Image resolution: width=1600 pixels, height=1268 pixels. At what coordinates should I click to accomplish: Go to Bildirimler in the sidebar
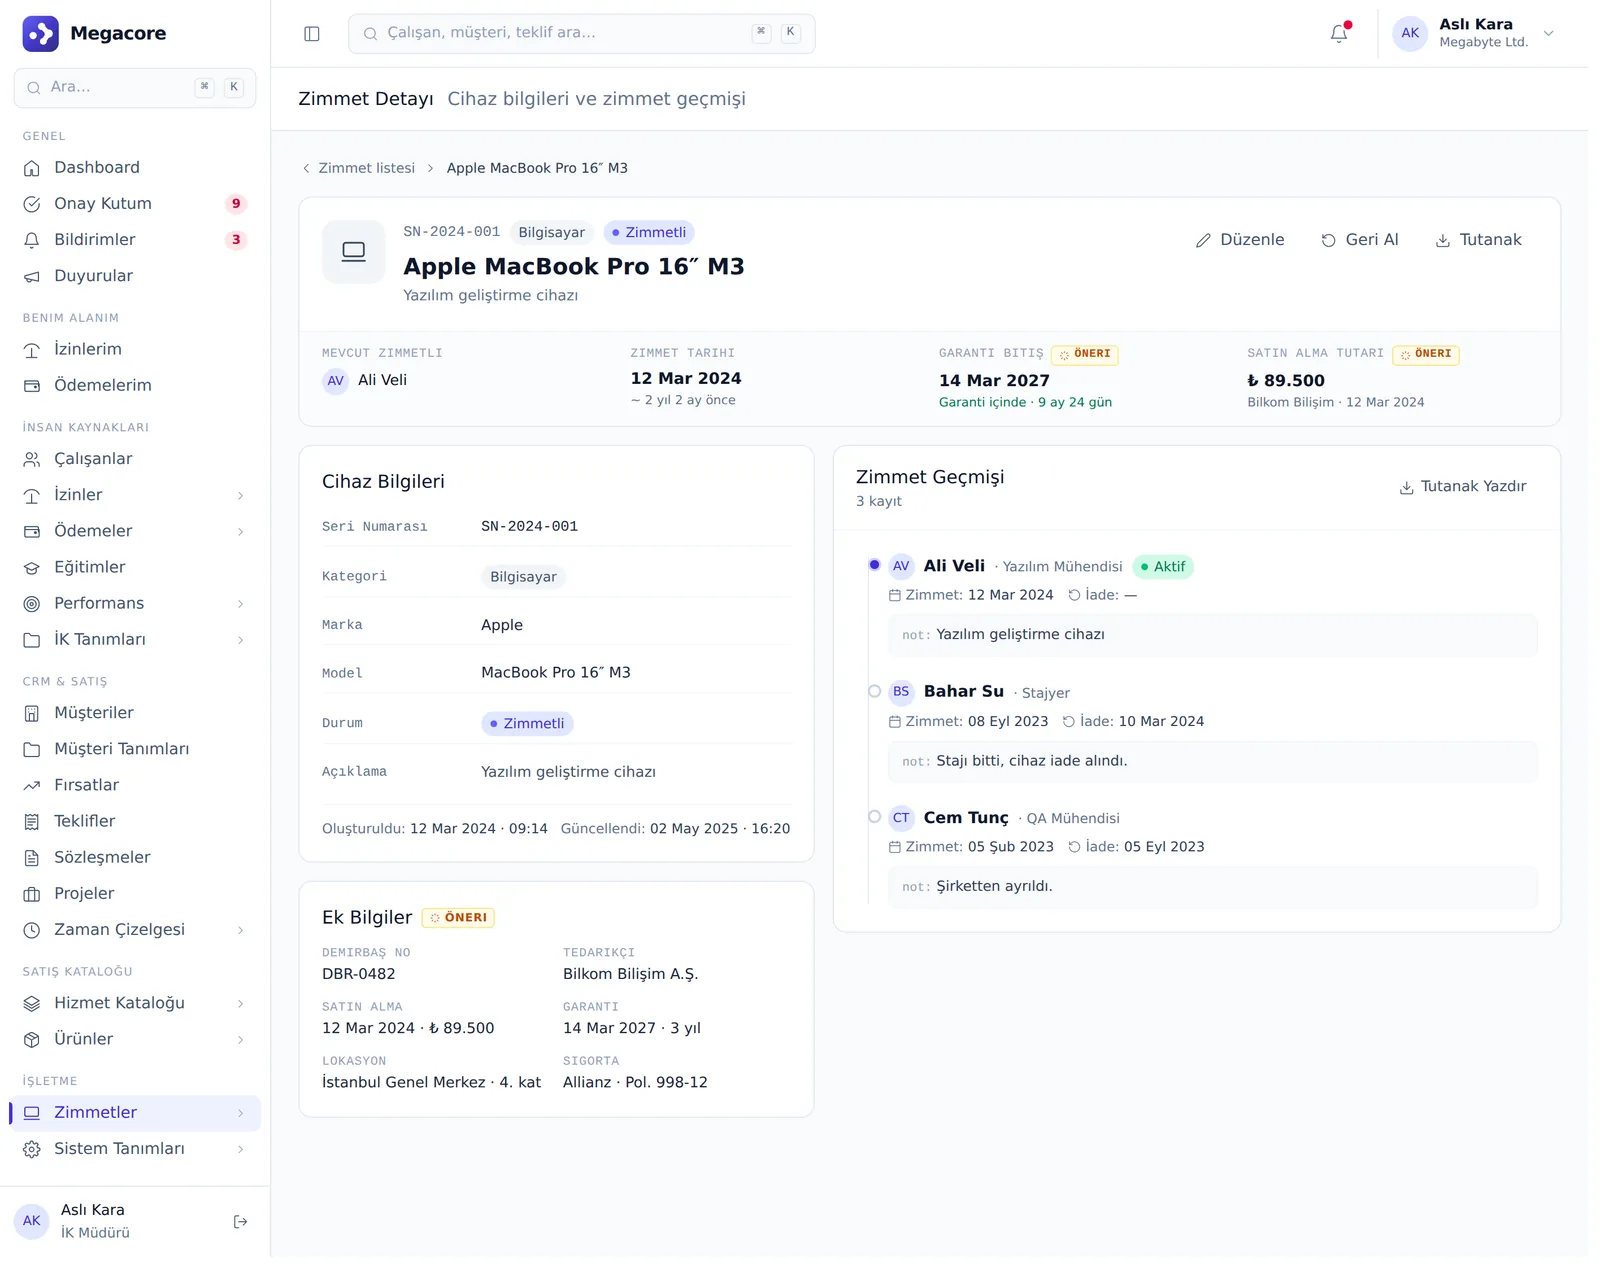[x=135, y=240]
